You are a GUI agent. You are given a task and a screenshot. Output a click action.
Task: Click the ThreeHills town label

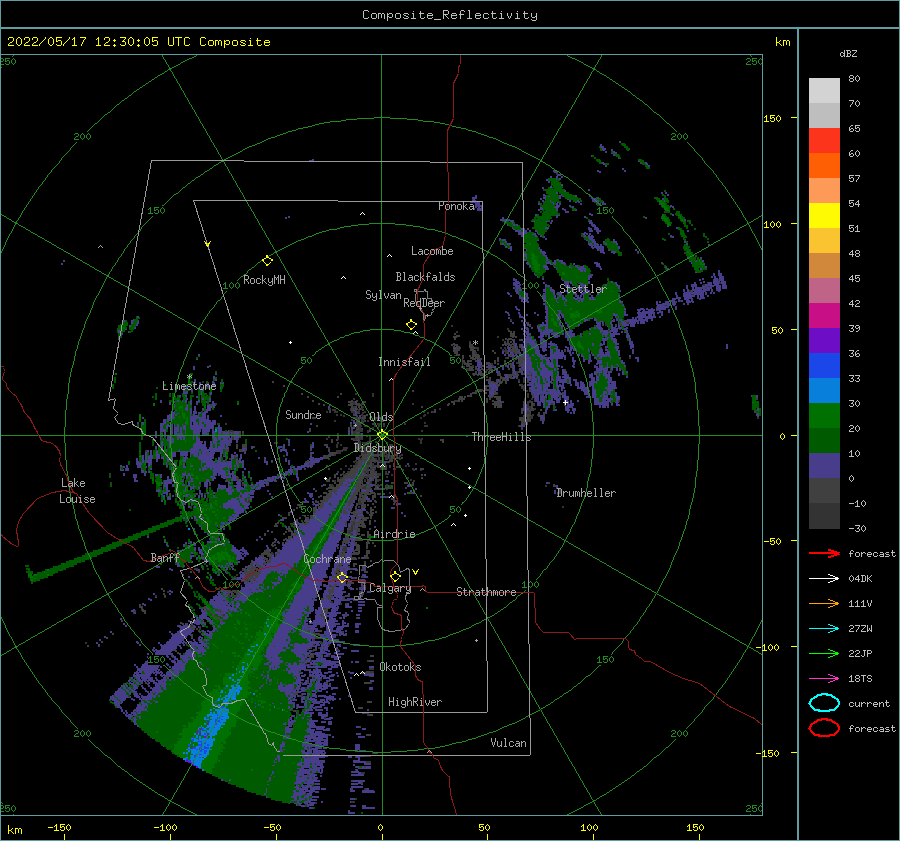(501, 437)
